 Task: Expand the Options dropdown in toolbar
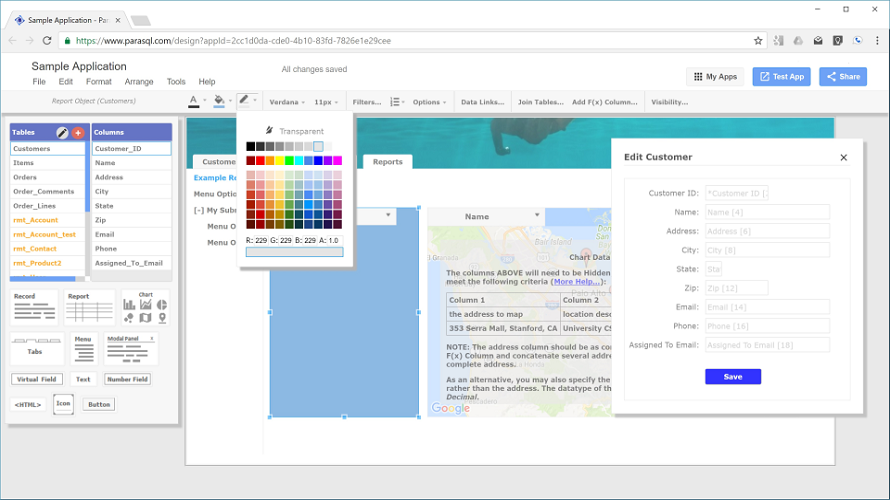tap(430, 102)
